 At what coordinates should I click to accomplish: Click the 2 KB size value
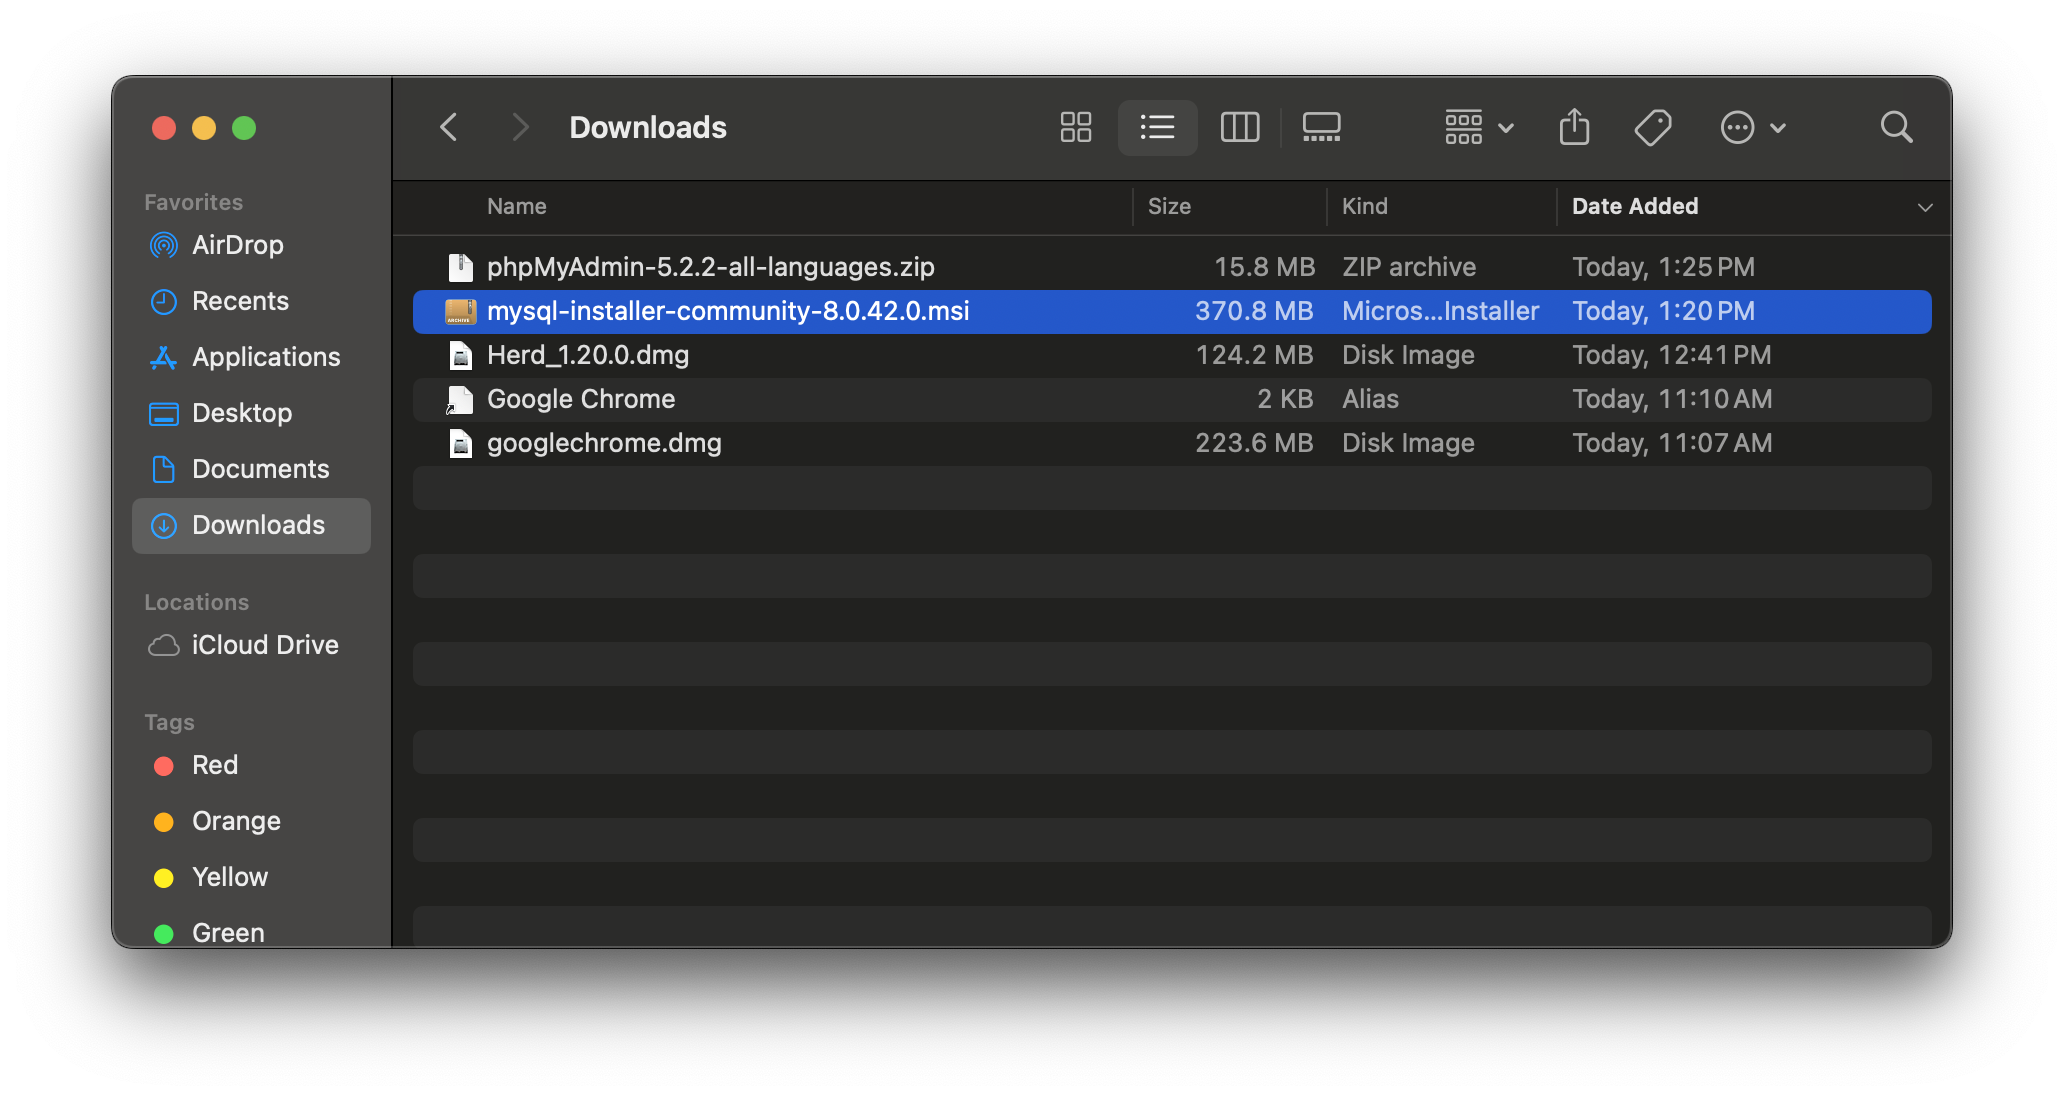tap(1285, 399)
